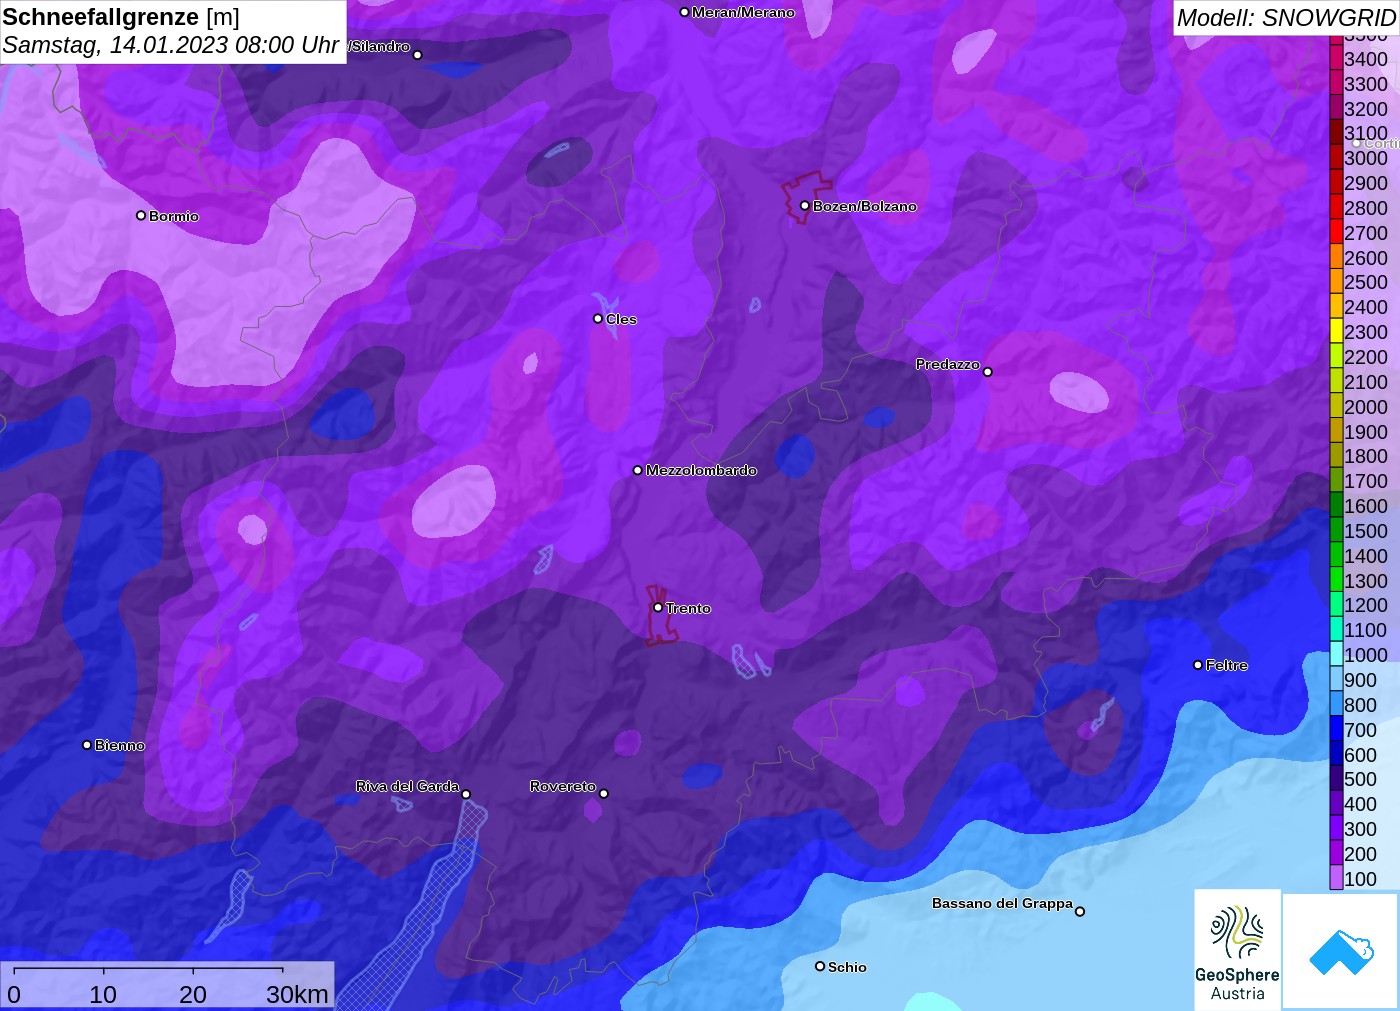This screenshot has width=1400, height=1011.
Task: Click the Meran/Merano marker dot
Action: (684, 12)
